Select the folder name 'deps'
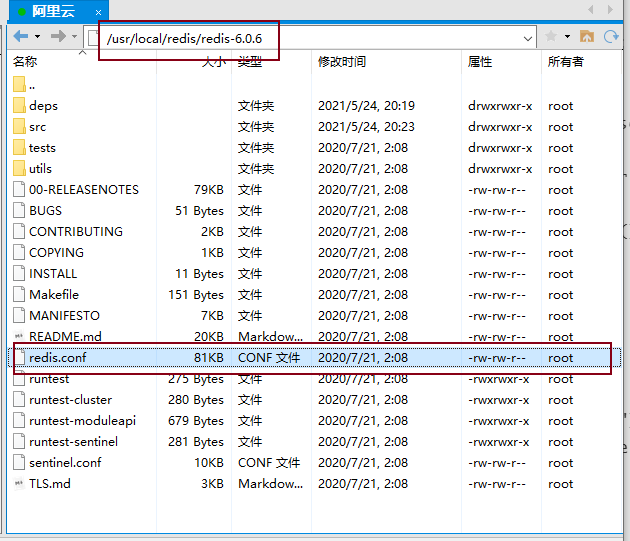 pos(43,106)
